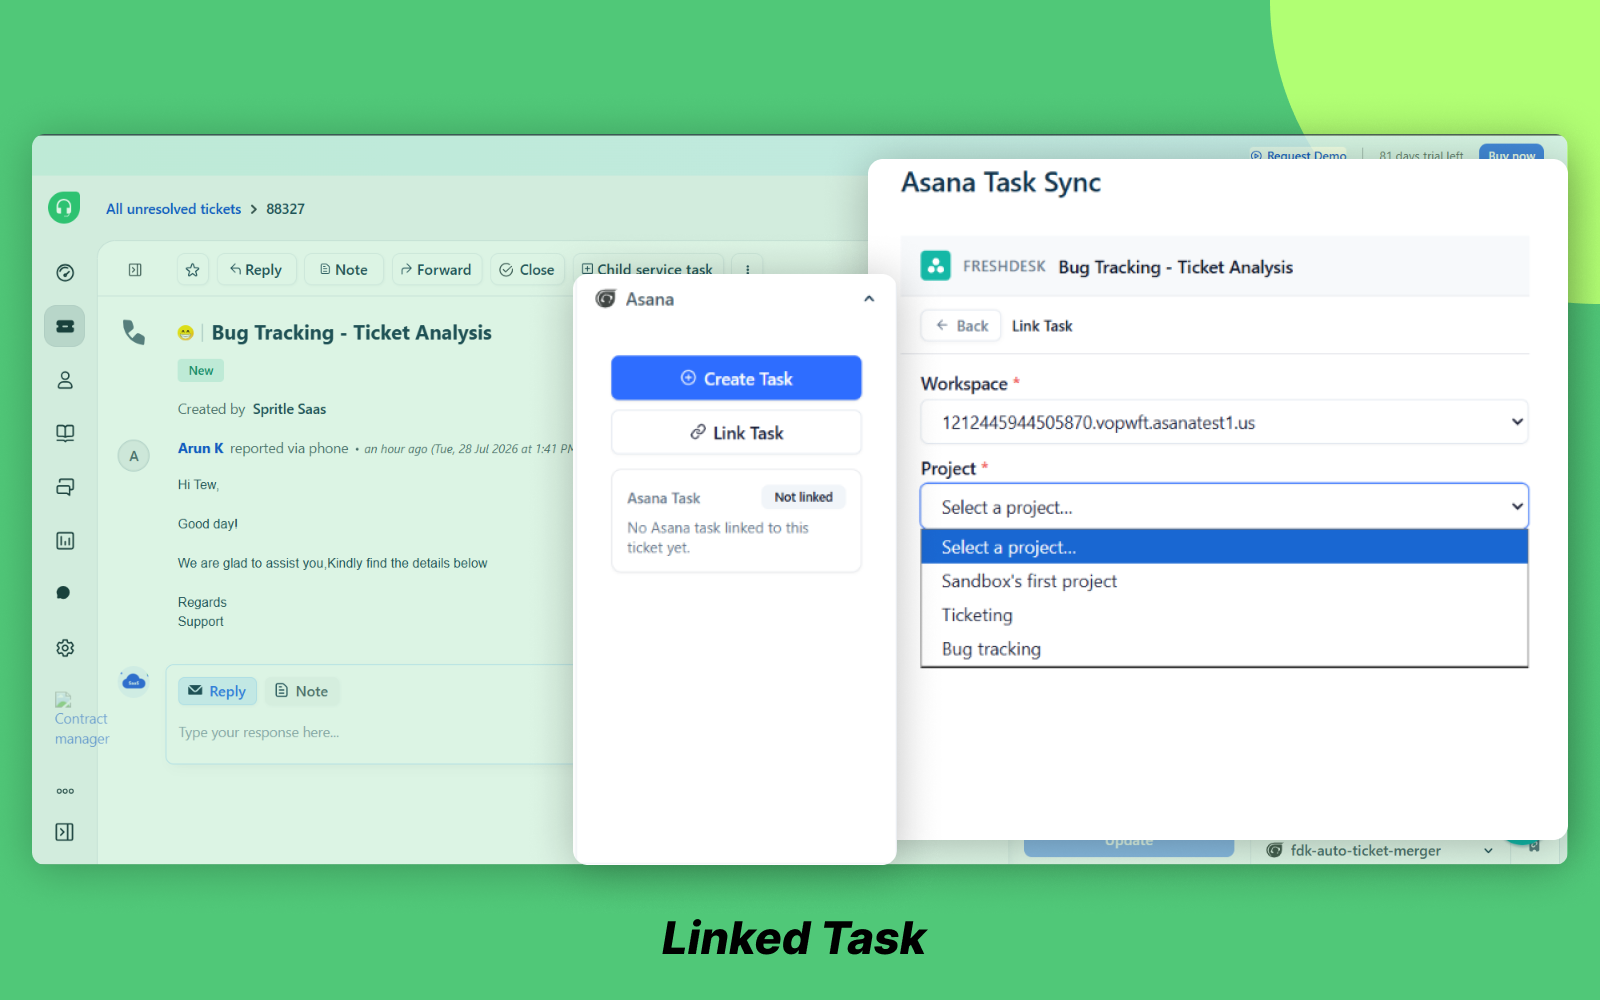Image resolution: width=1600 pixels, height=1000 pixels.
Task: Click the black dot icon in sidebar
Action: coord(63,593)
